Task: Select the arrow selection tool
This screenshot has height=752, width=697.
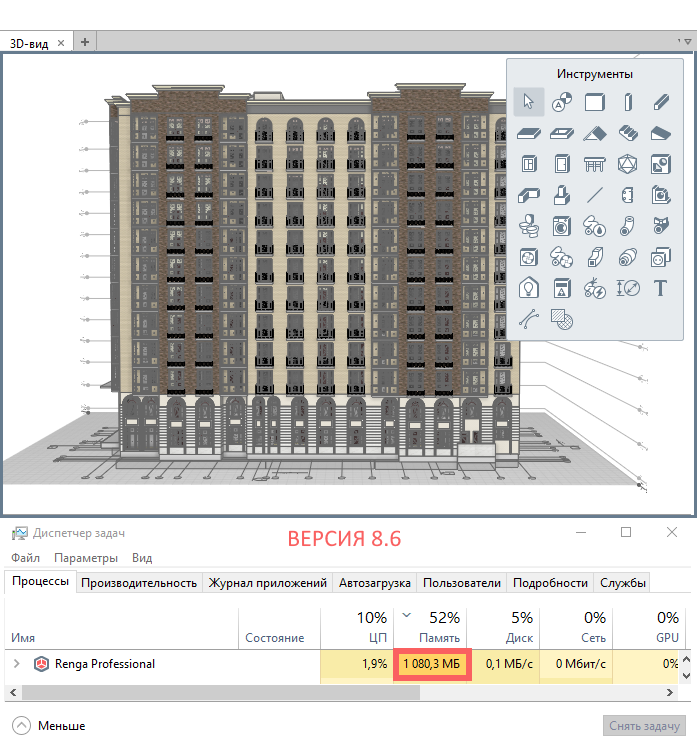Action: [529, 101]
